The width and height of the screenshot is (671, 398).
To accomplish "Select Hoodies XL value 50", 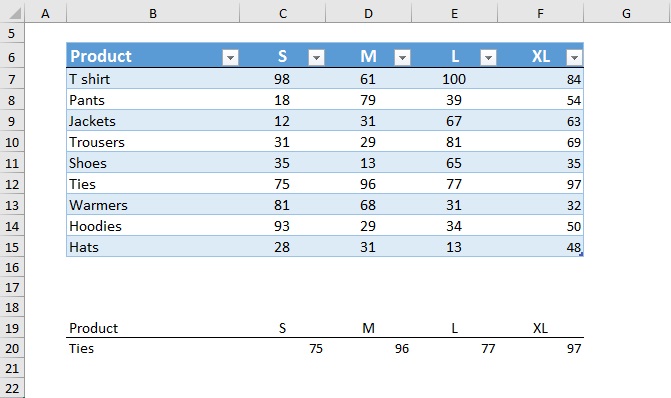I will click(x=540, y=226).
